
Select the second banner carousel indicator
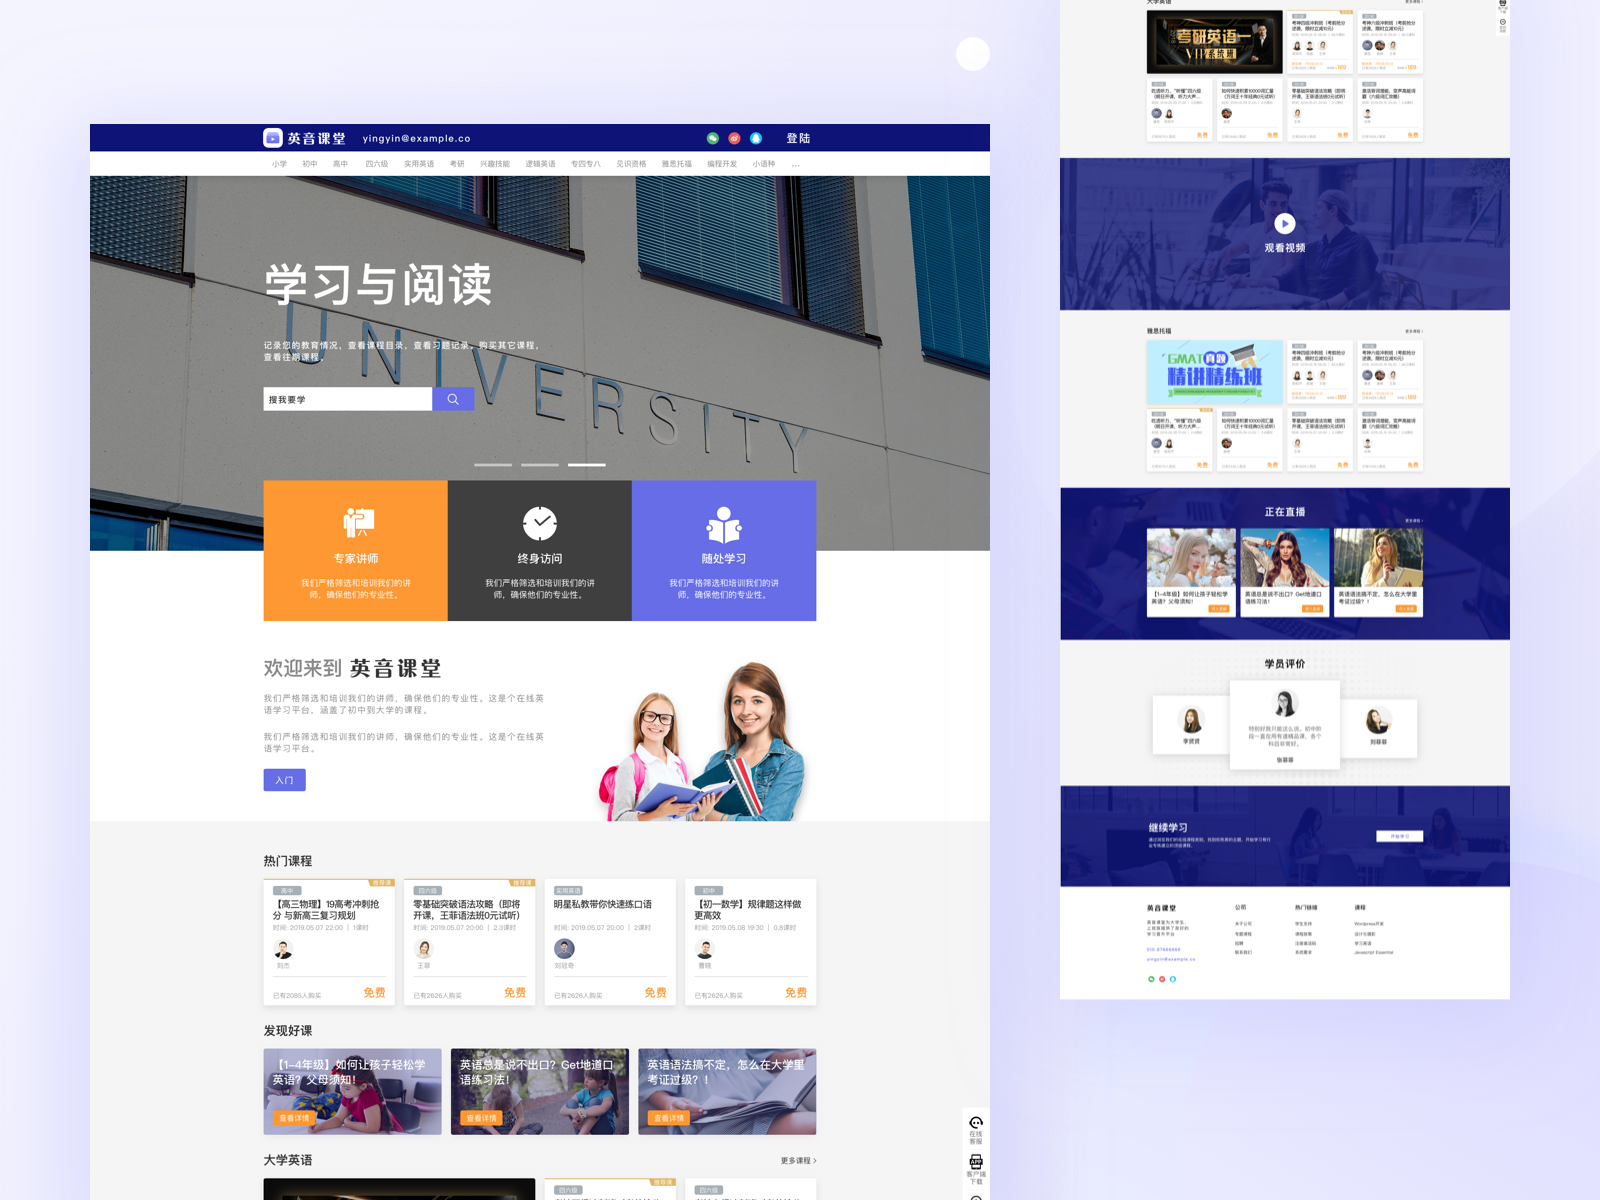tap(540, 465)
